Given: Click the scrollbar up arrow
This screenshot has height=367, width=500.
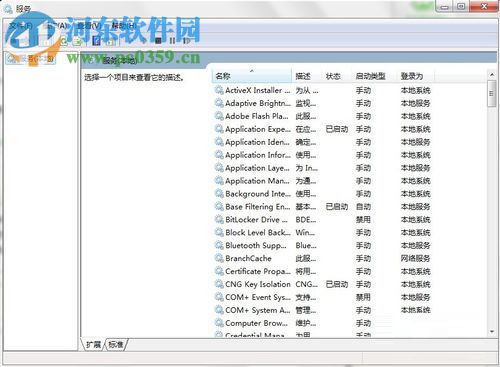Looking at the screenshot, I should point(492,74).
